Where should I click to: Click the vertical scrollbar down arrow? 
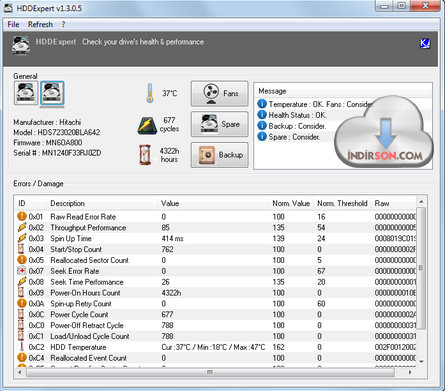pos(421,362)
